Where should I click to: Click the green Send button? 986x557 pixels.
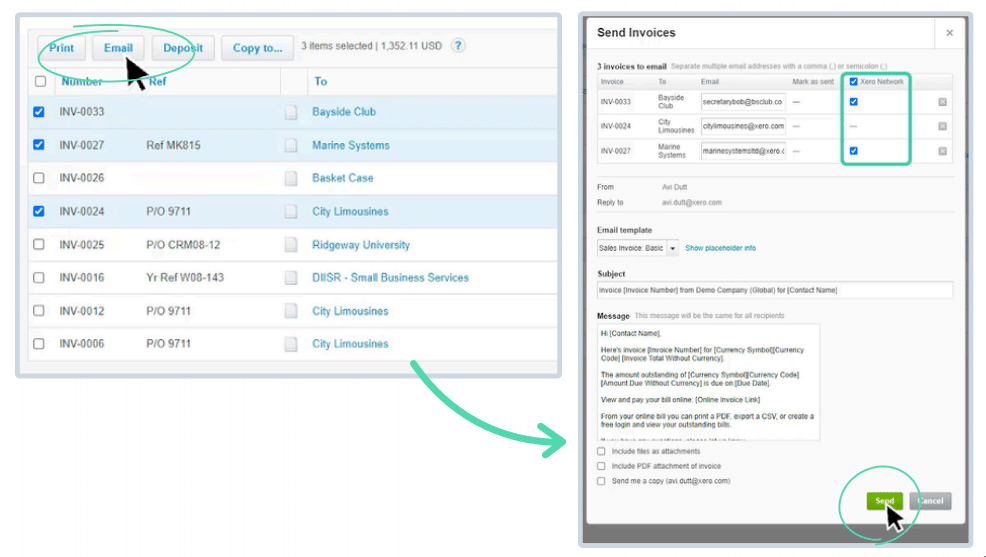click(884, 501)
